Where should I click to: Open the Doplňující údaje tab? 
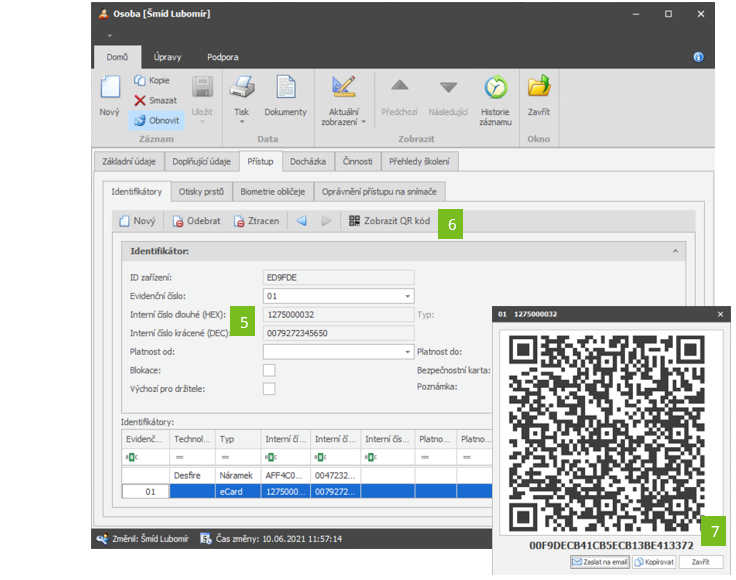pos(201,161)
